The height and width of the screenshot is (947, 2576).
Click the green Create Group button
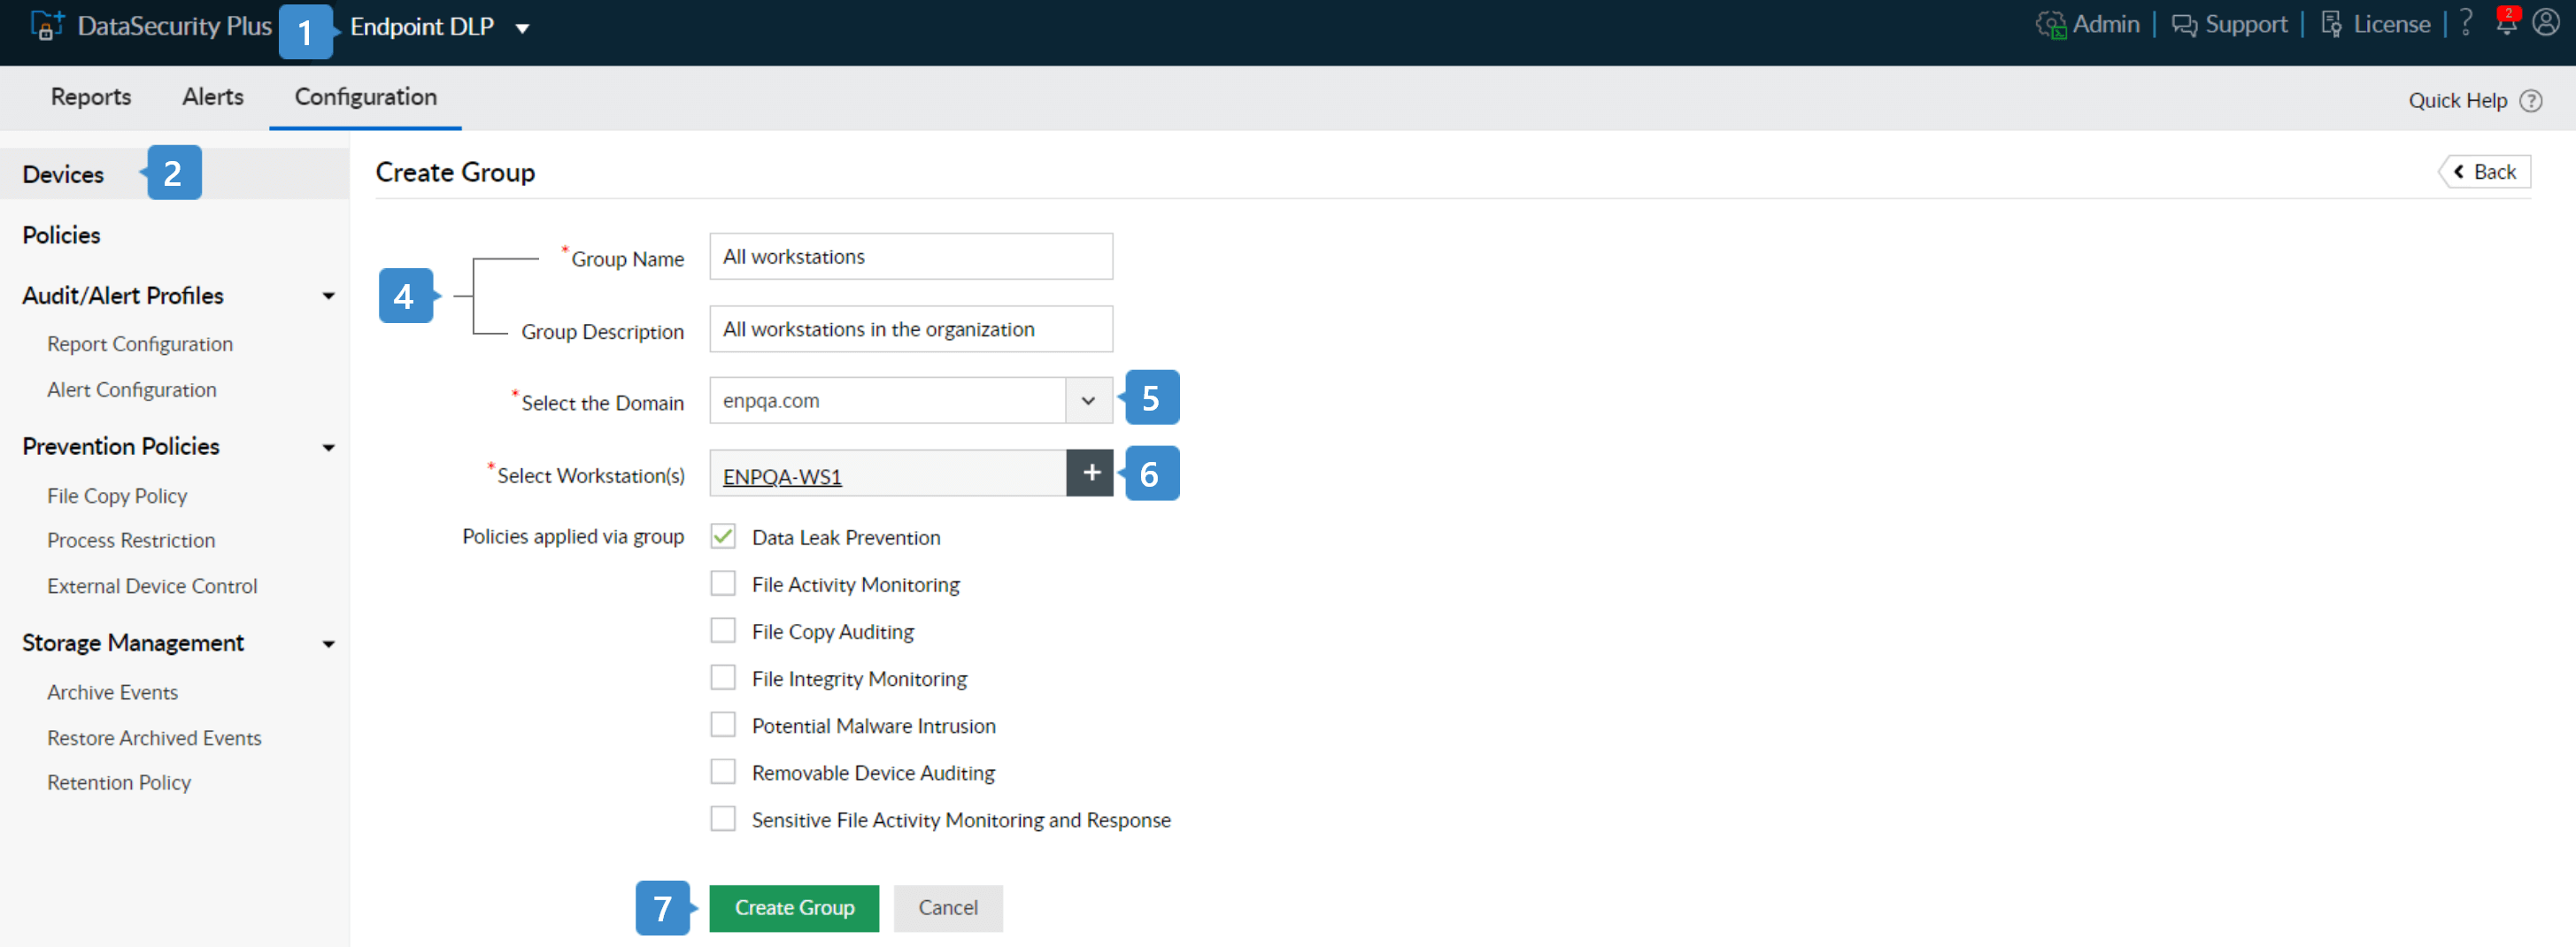pyautogui.click(x=794, y=908)
